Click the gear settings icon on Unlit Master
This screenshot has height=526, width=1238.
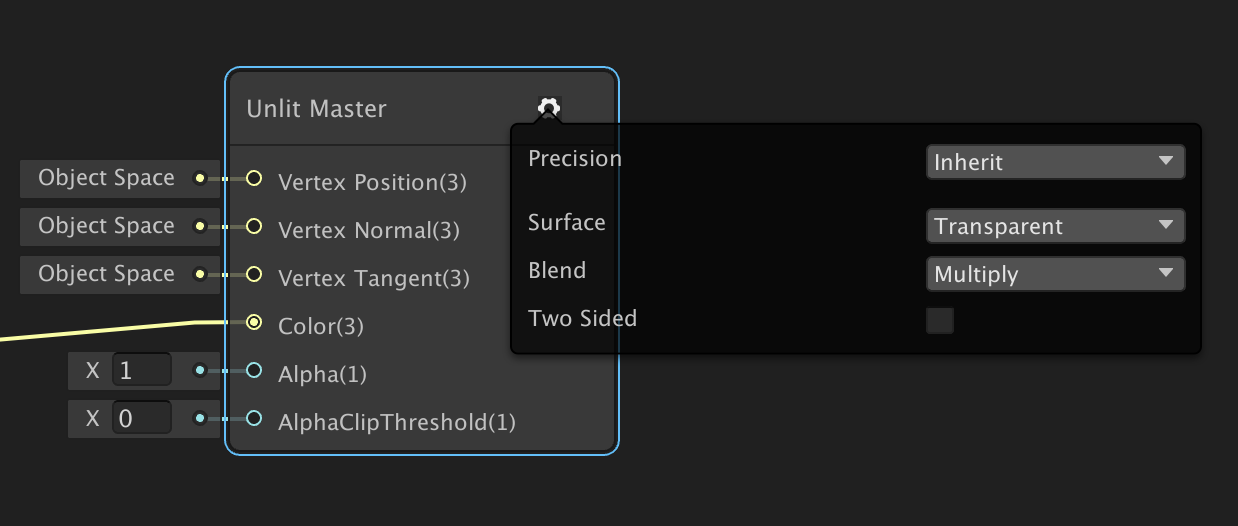549,108
